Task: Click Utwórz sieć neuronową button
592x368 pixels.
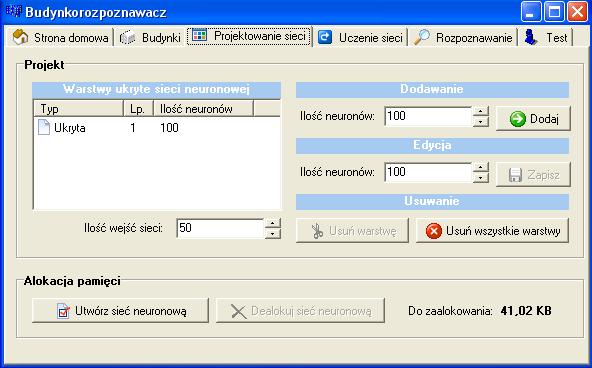Action: [120, 311]
